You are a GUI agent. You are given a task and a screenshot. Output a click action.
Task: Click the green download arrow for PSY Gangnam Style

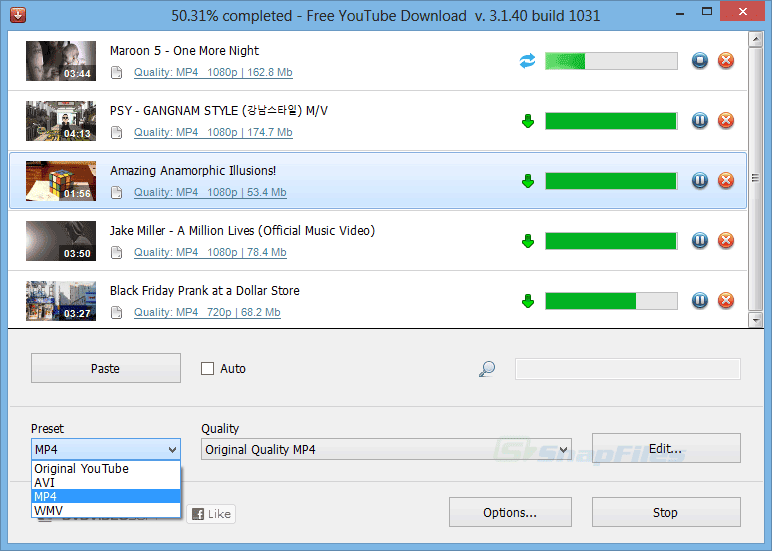coord(528,121)
